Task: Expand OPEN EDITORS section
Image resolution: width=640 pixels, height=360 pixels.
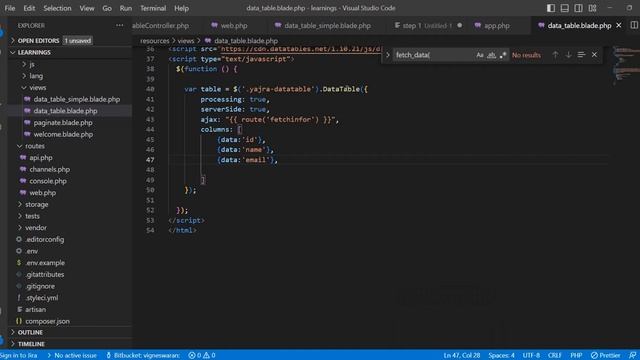Action: 38,41
